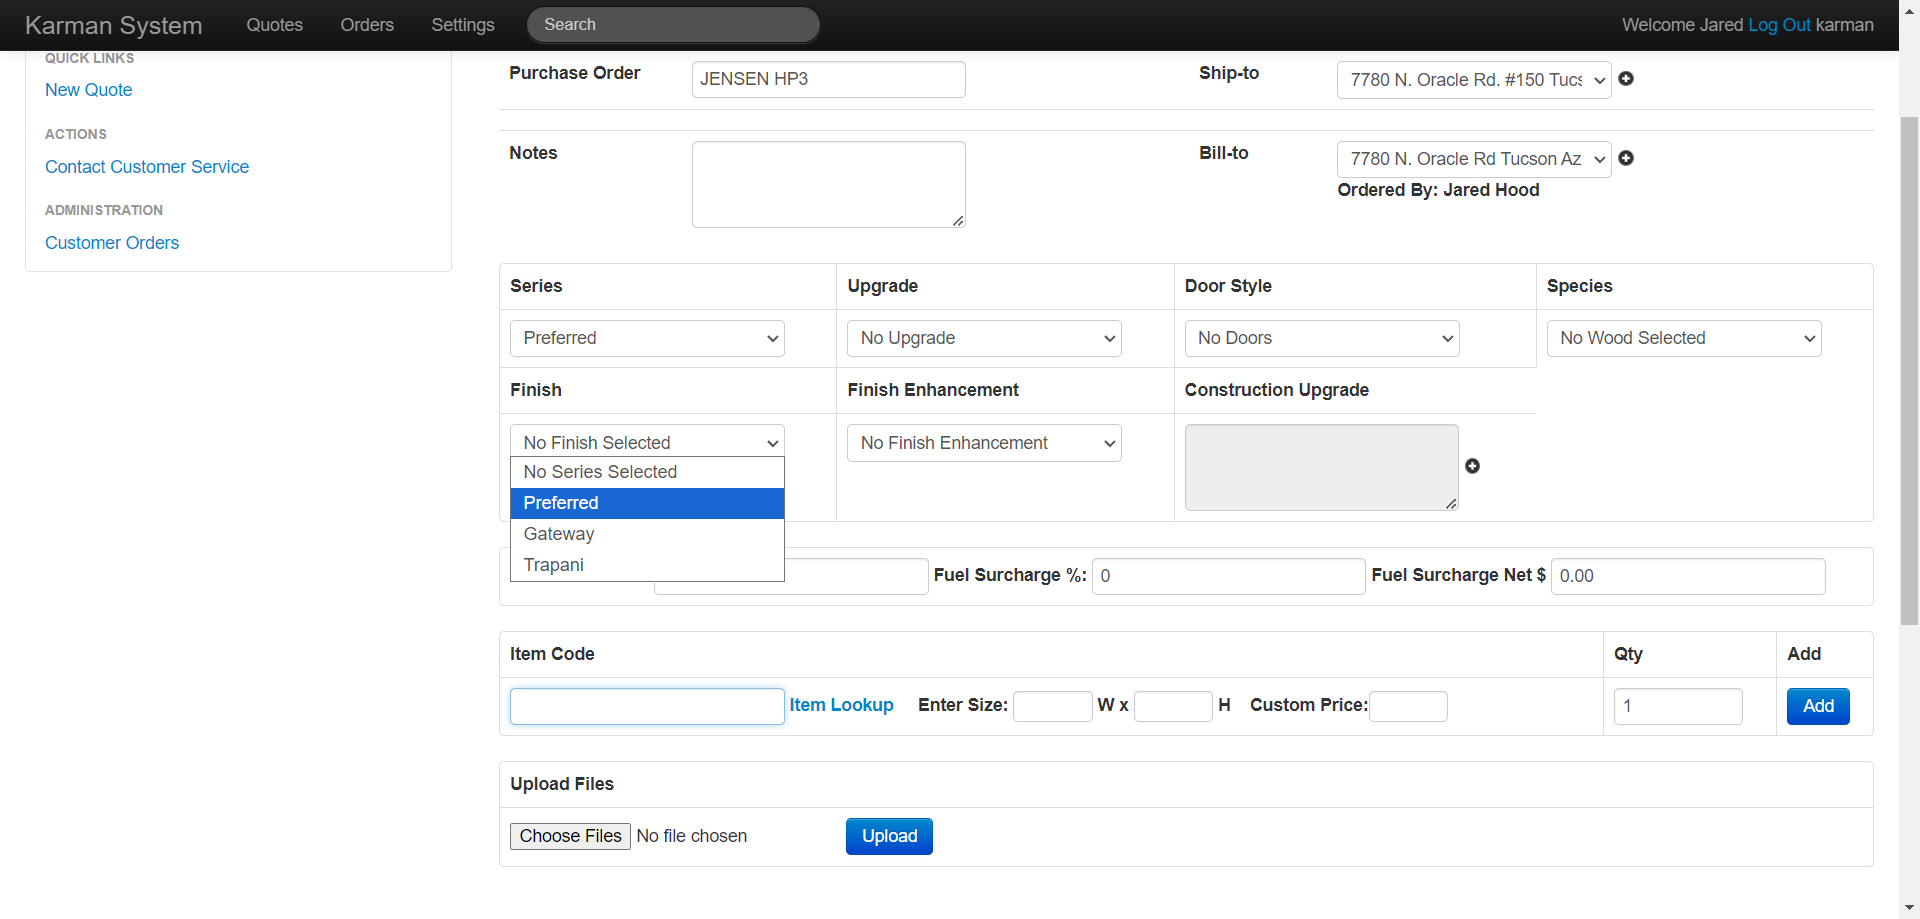Click the Construction Upgrade text area
1920x919 pixels.
1321,467
